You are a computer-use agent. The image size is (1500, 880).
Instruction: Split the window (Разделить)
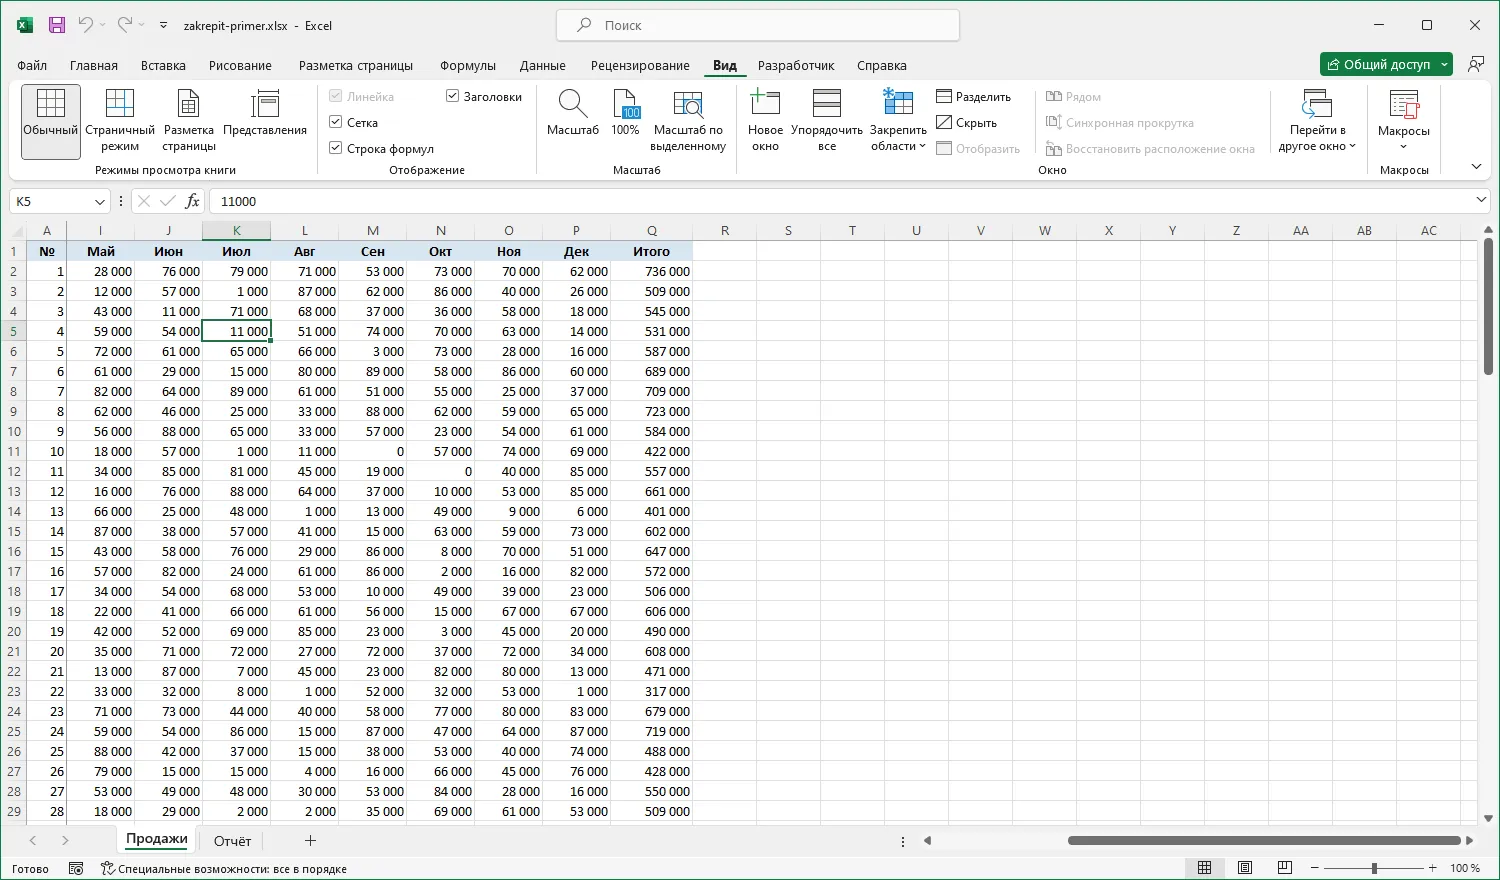point(974,97)
